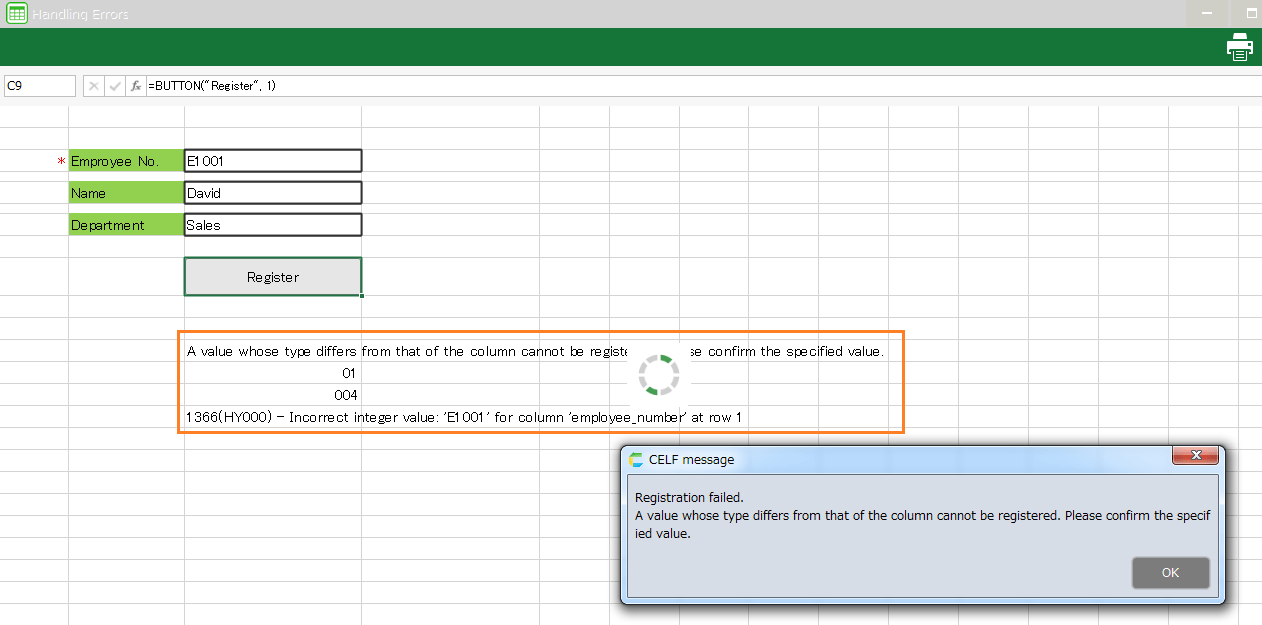
Task: Maximize the Handling Errors window
Action: click(1250, 14)
